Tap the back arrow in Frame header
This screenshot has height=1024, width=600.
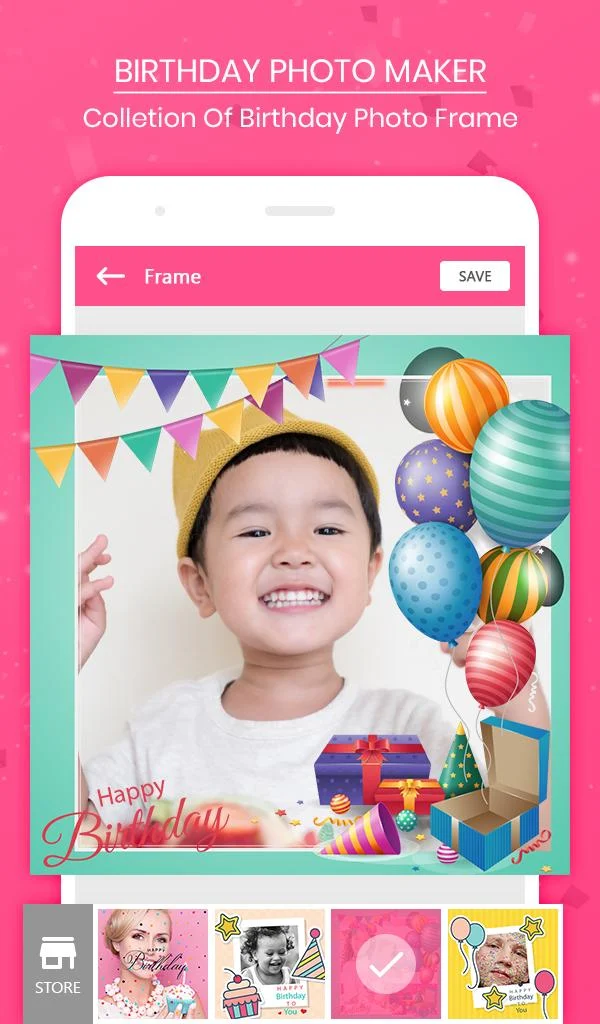[110, 276]
